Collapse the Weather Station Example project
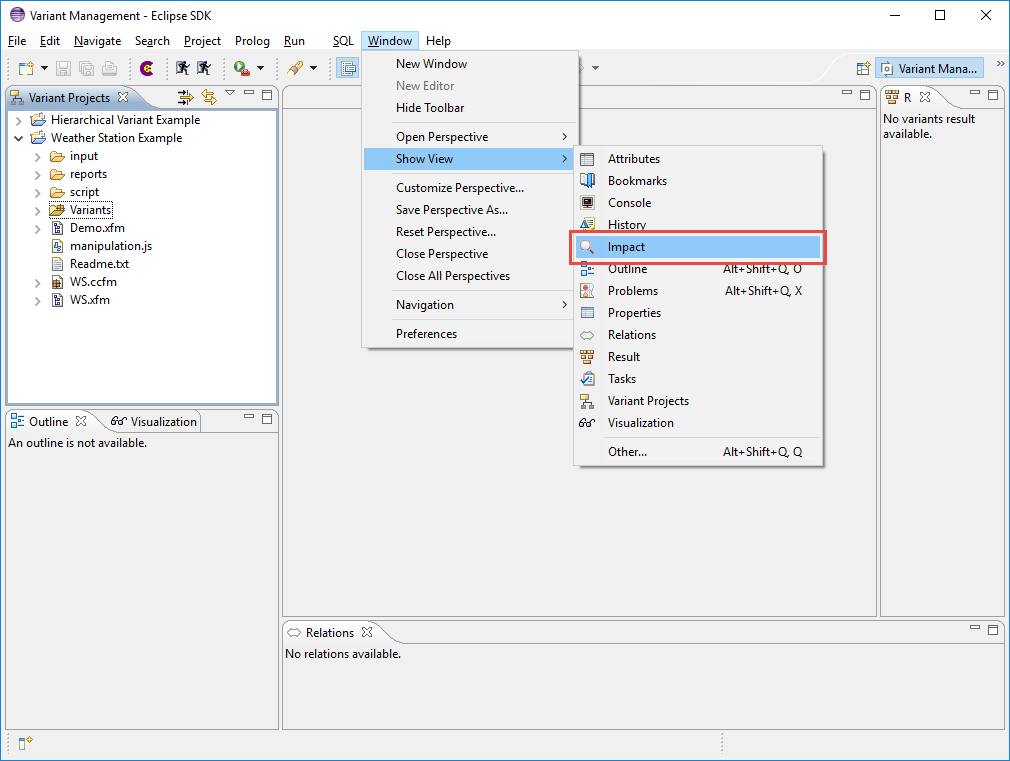Image resolution: width=1010 pixels, height=761 pixels. [19, 139]
